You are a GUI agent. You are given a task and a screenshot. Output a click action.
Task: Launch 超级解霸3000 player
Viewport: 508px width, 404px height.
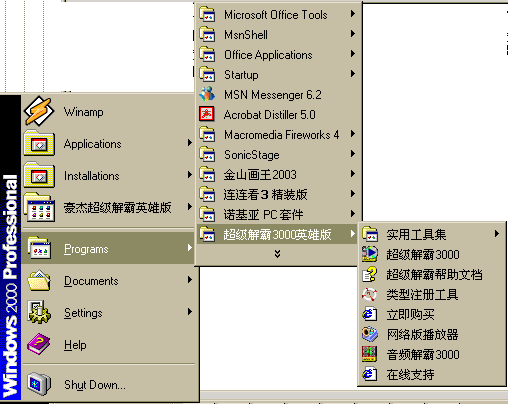click(431, 254)
